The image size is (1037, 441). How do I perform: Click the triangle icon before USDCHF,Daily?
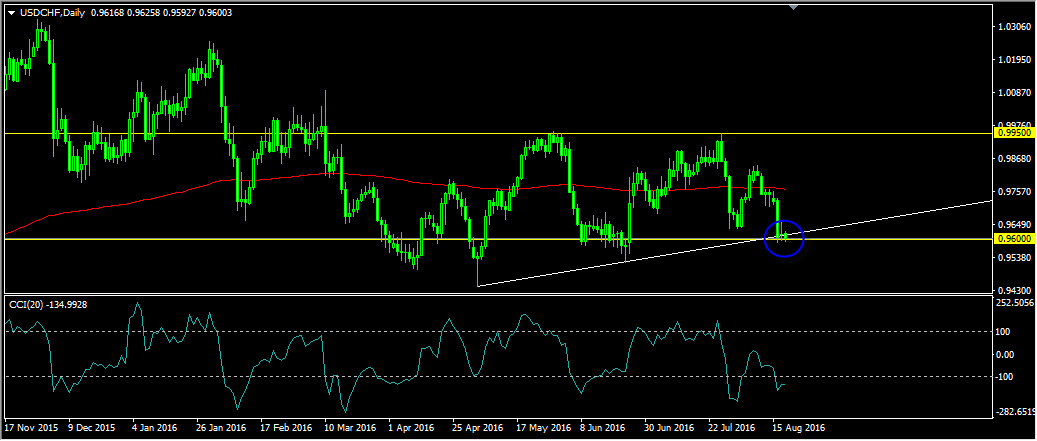coord(12,13)
